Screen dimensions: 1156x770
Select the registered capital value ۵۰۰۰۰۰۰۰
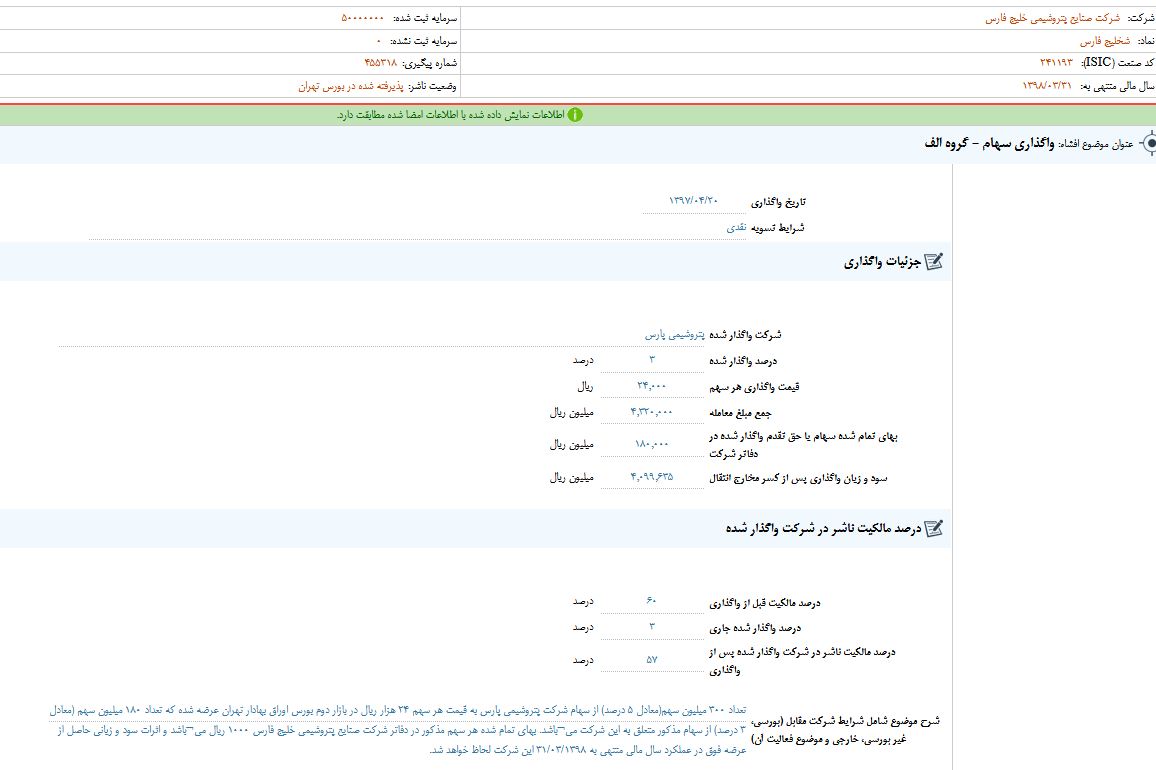[362, 18]
